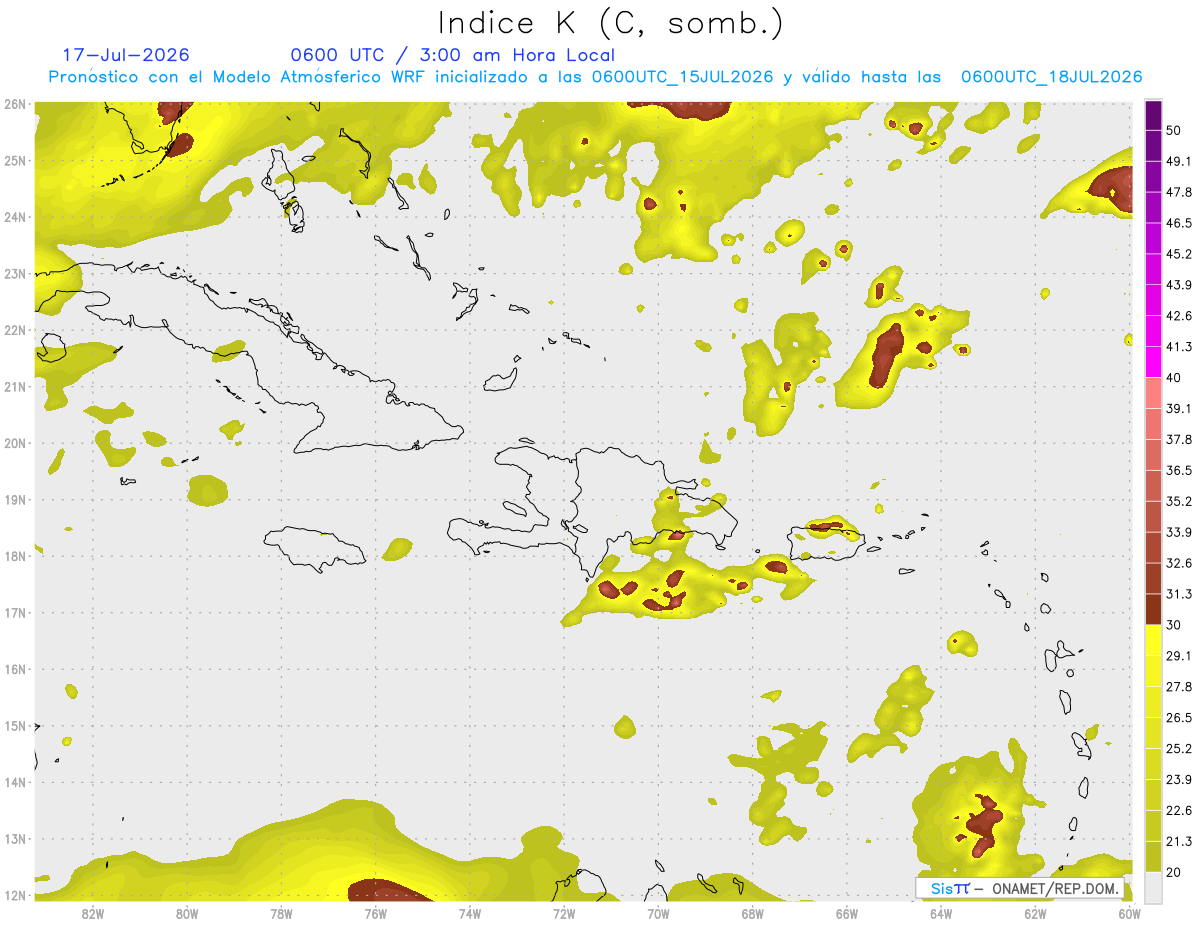Click the colorbar value "27.8"
The width and height of the screenshot is (1200, 927).
click(1179, 686)
